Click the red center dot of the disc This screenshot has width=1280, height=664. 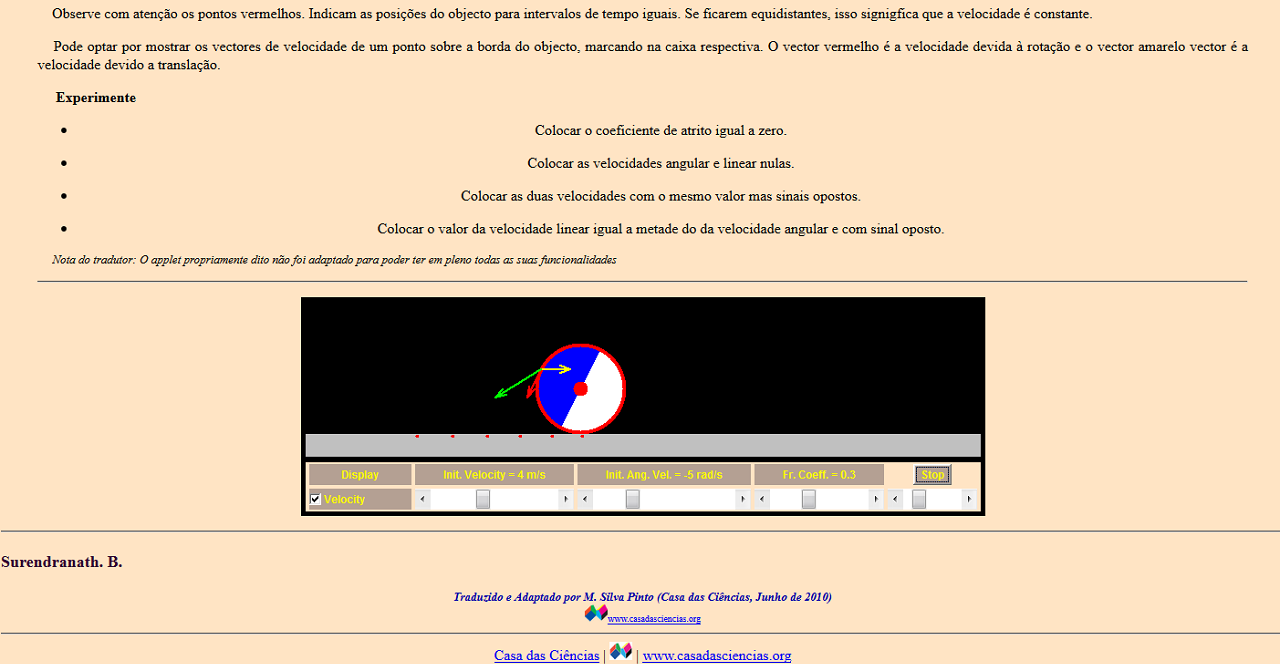(581, 388)
